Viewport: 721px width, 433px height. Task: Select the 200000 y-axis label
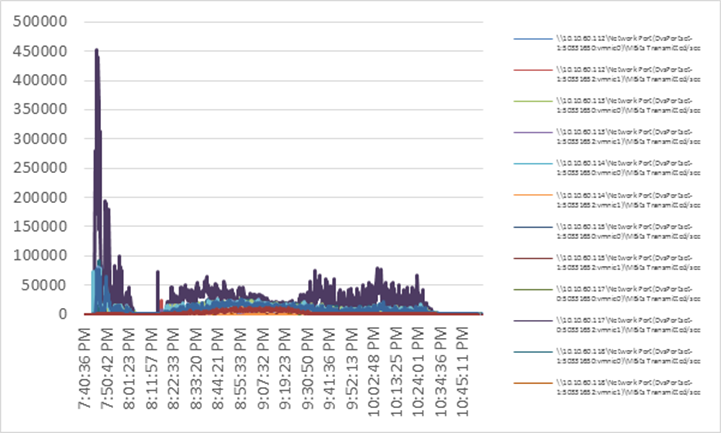click(x=40, y=197)
